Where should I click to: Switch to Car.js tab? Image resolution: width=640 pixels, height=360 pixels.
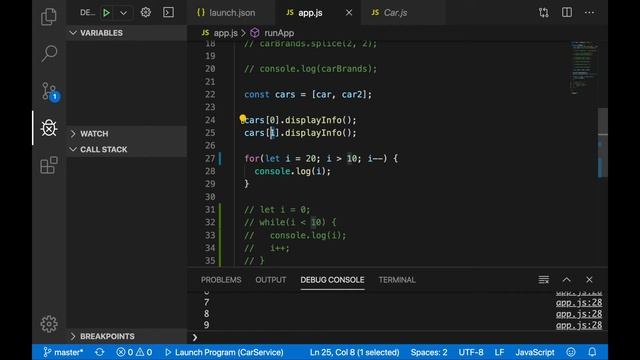click(389, 13)
